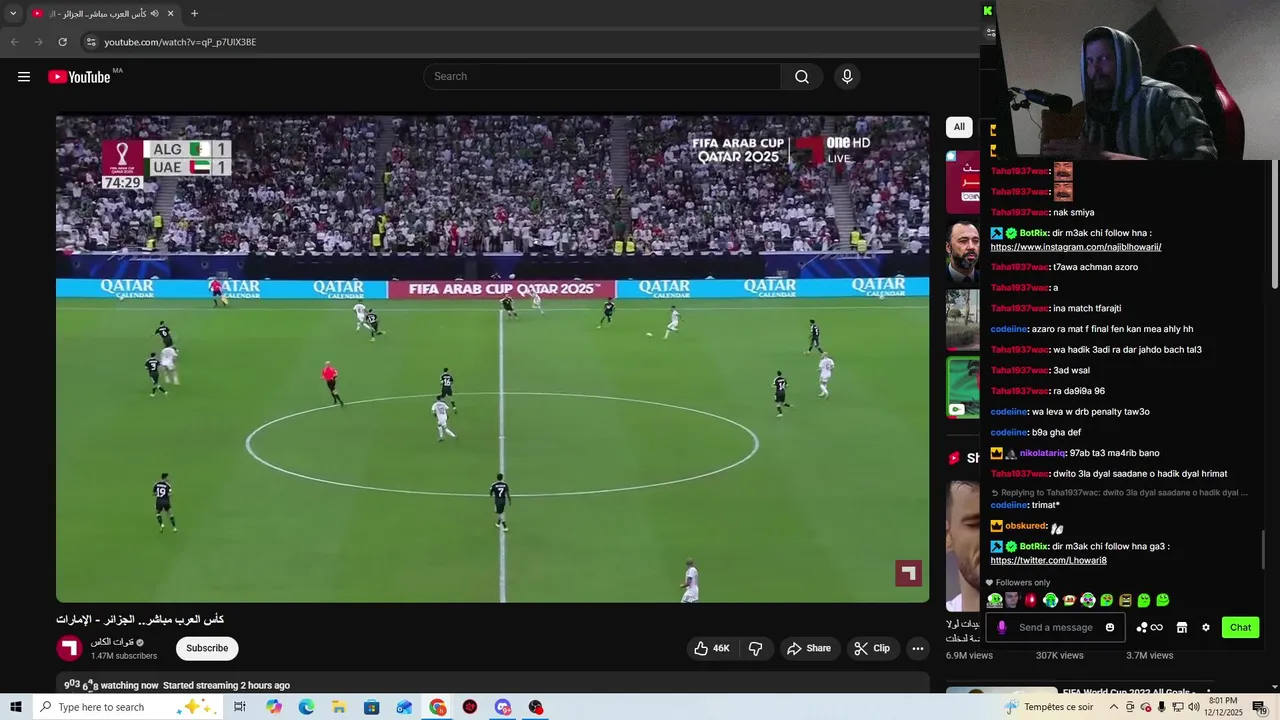
Task: Open the channel avatar next to Subscribe
Action: 69,648
